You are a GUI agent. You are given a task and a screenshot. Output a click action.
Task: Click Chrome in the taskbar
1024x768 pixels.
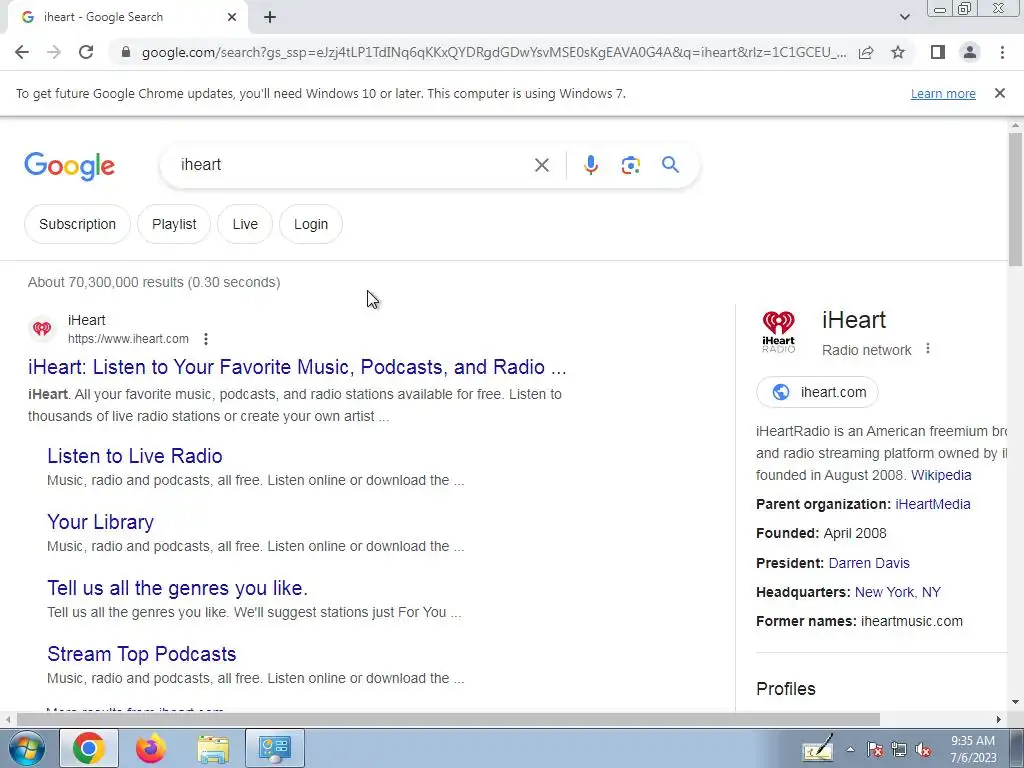[x=89, y=748]
